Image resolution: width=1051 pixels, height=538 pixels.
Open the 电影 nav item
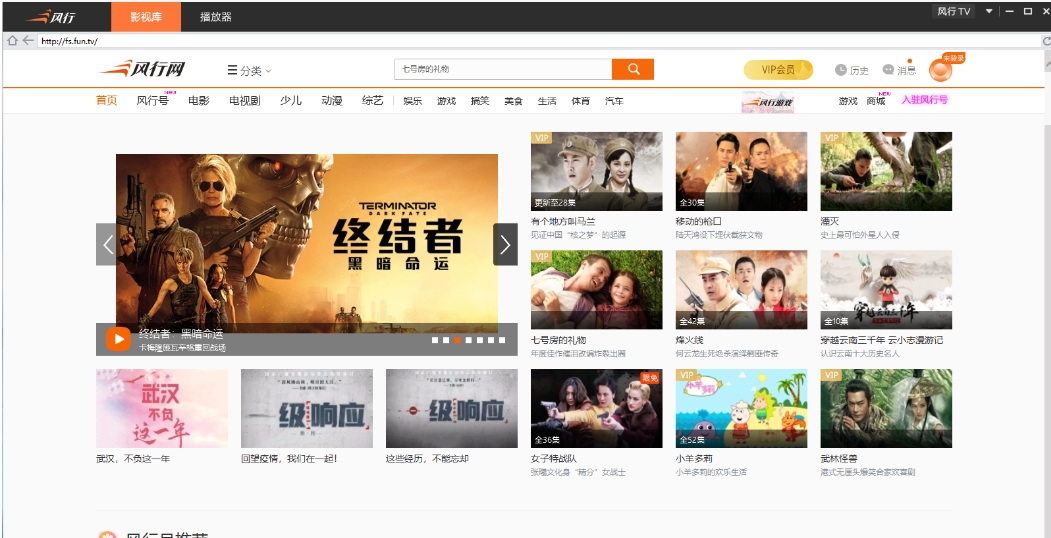(x=198, y=100)
